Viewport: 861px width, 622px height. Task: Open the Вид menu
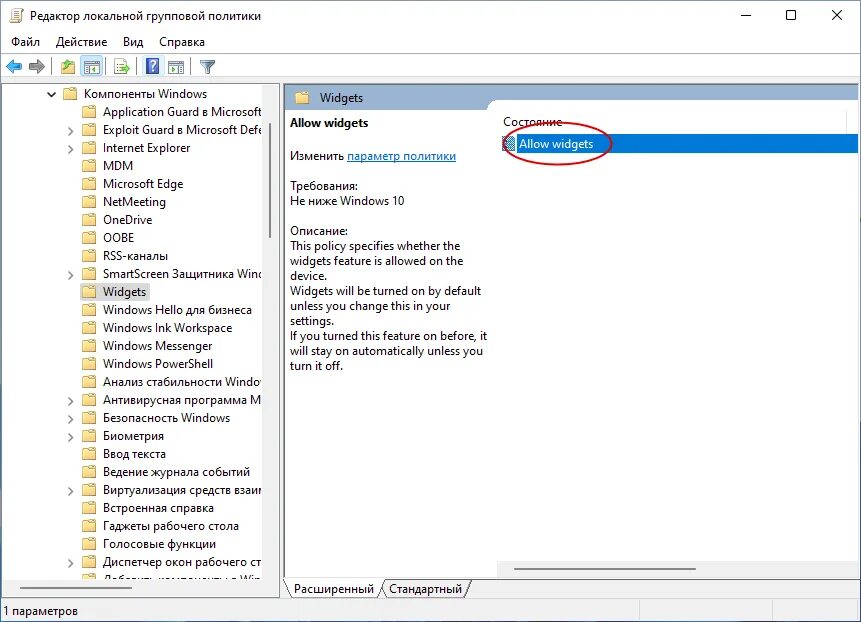pos(133,42)
